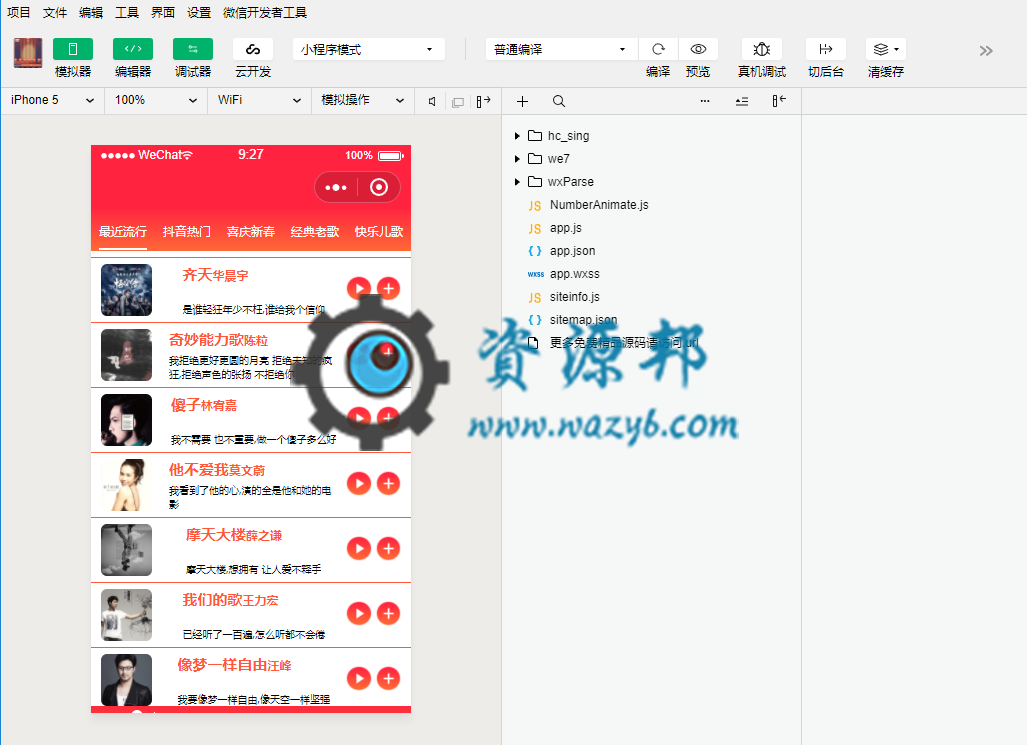
Task: Click the mini program close circle button
Action: tap(379, 187)
